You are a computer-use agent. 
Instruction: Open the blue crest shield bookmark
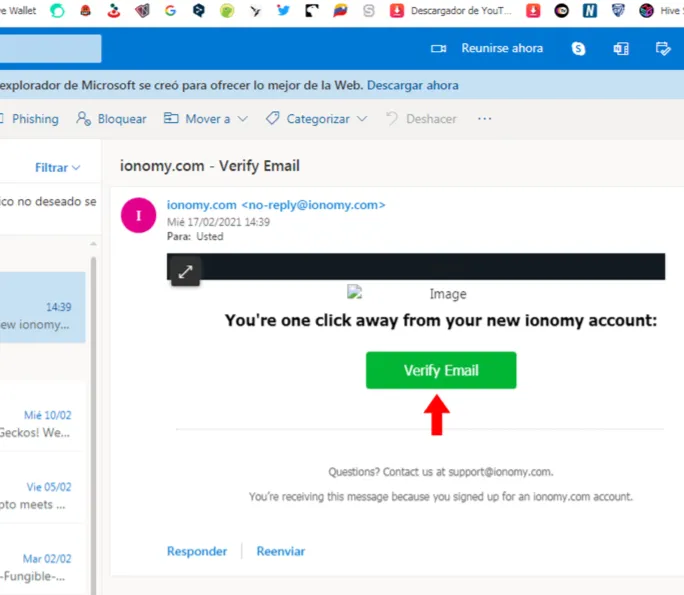618,10
